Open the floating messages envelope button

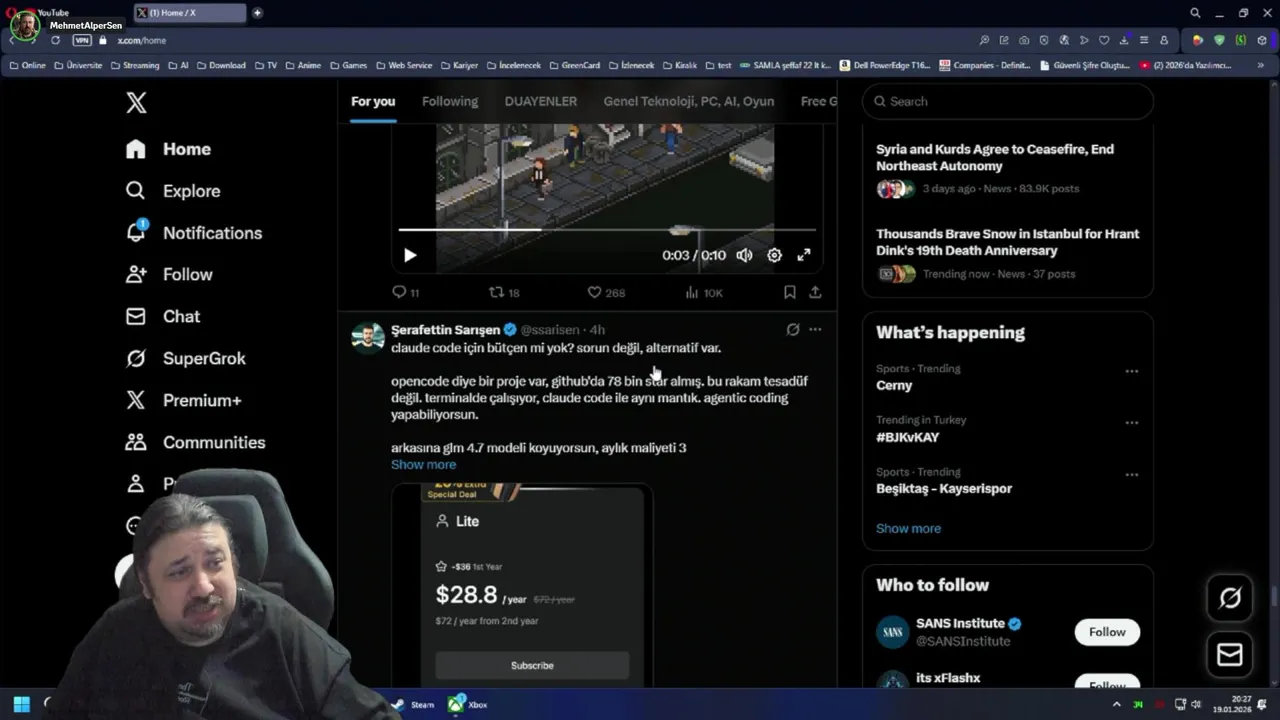(1230, 655)
